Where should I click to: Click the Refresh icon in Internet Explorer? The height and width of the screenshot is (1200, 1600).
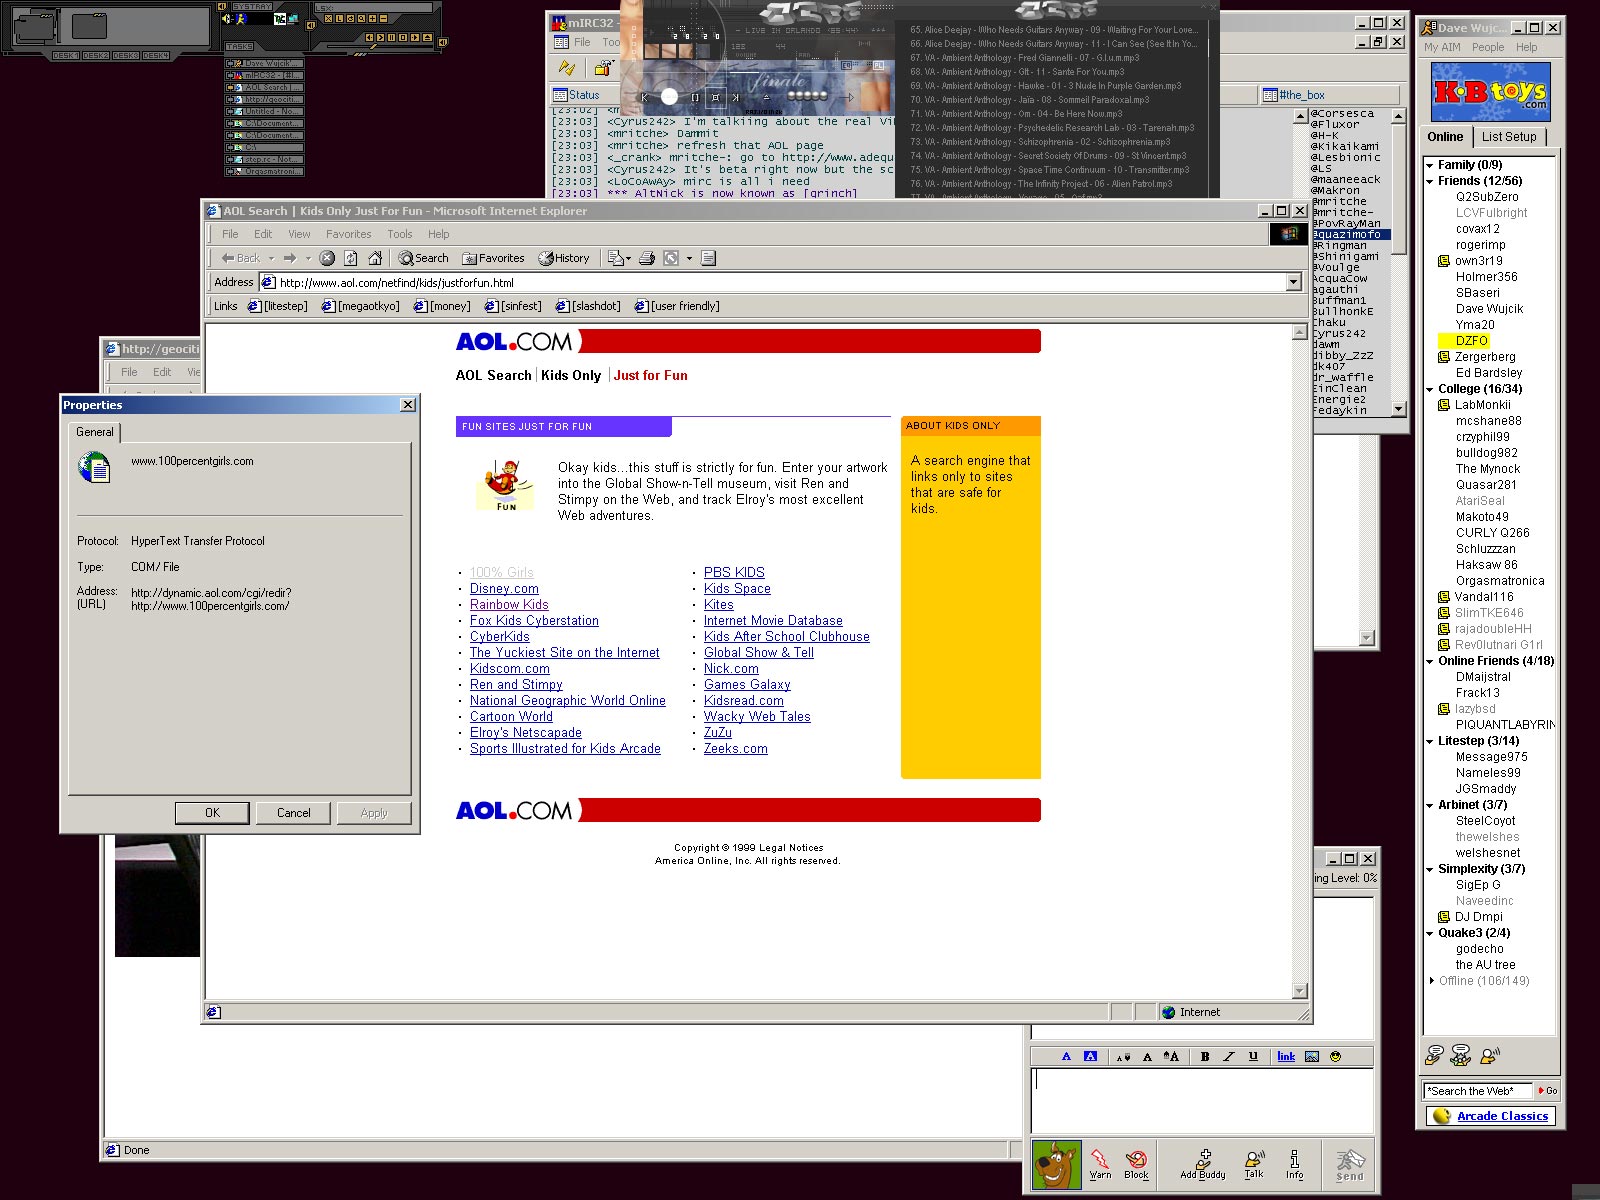click(351, 258)
